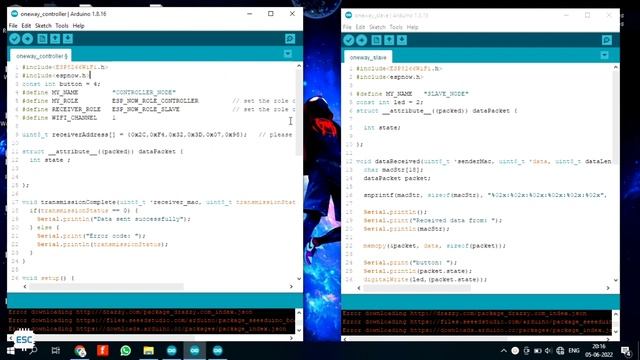Click New sketch icon in oneway_slave window
The image size is (640, 360).
pos(376,40)
